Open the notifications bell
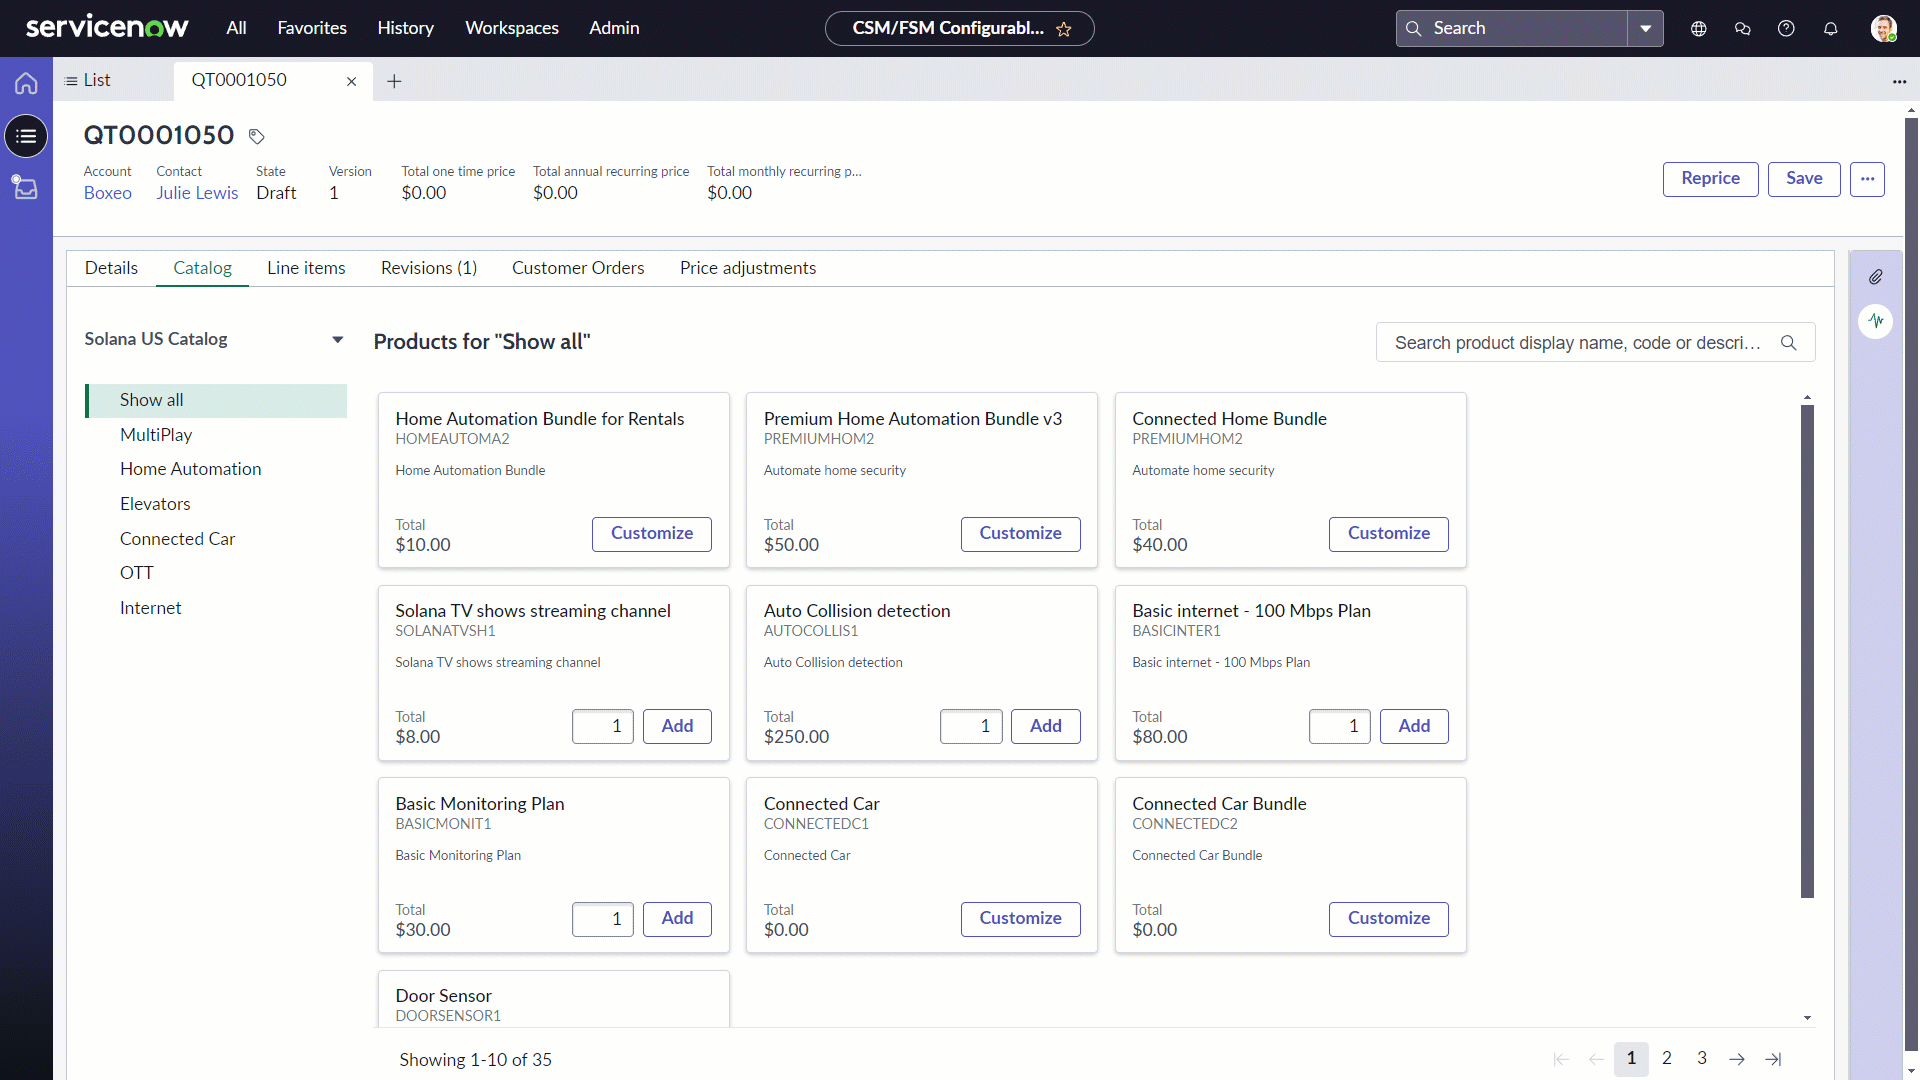1920x1080 pixels. pos(1831,29)
